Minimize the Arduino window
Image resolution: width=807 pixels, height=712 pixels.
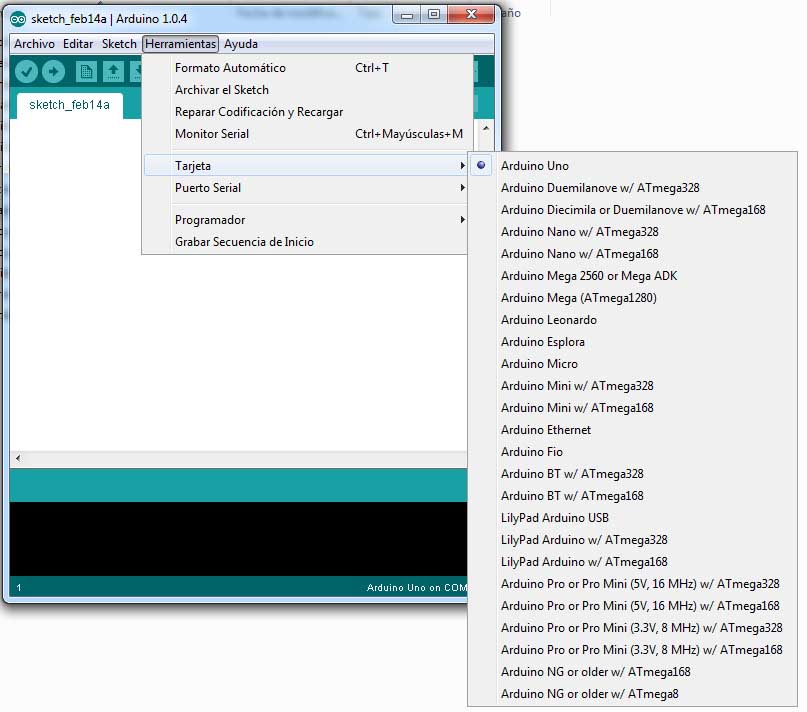point(407,15)
